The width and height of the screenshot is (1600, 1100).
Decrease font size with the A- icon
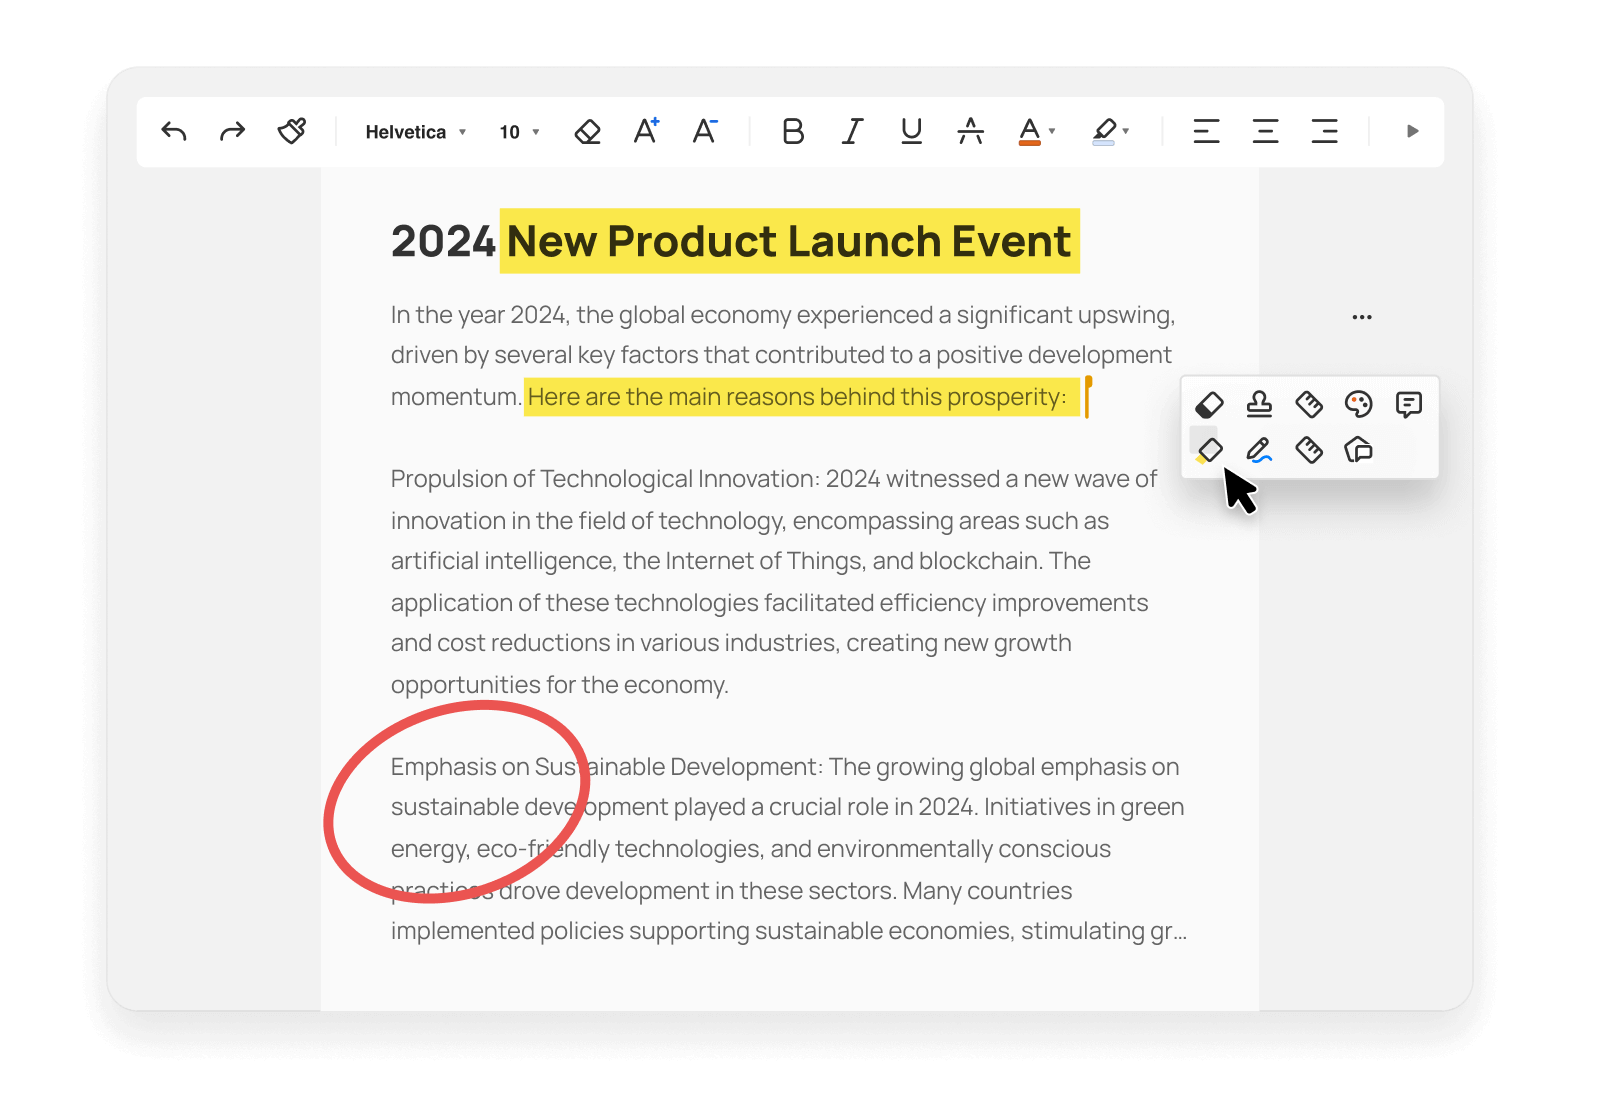click(x=706, y=131)
